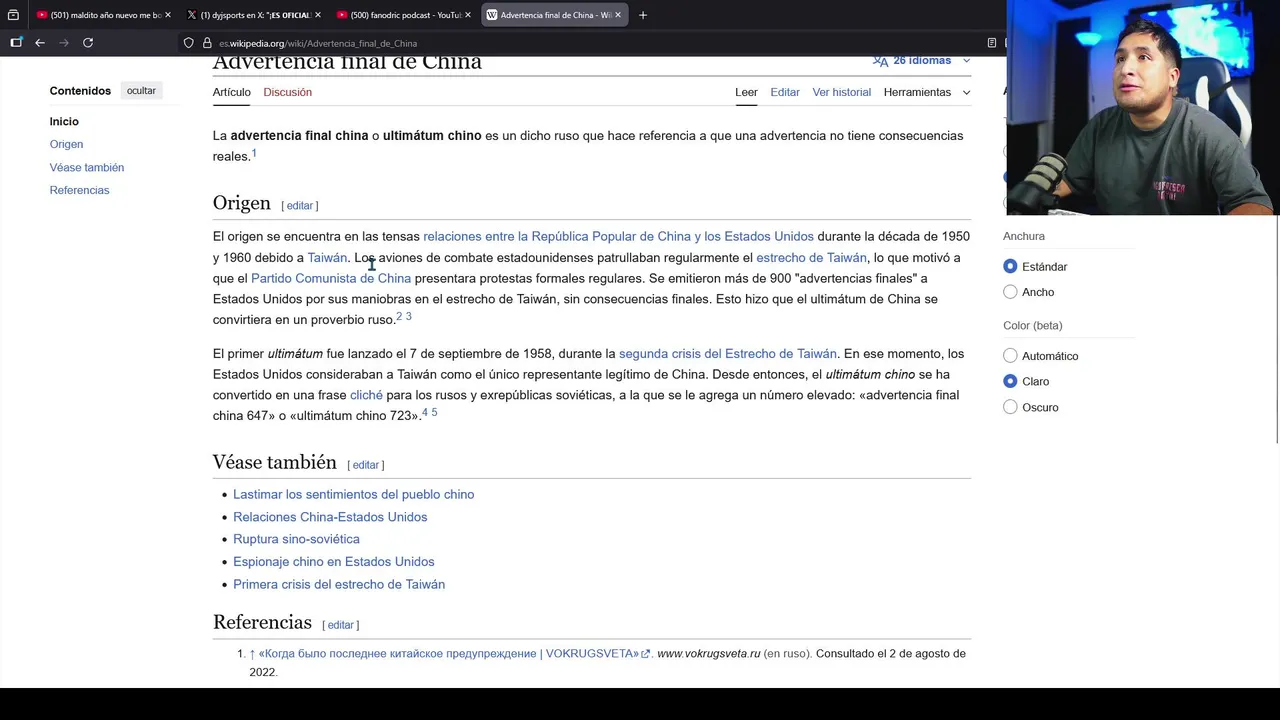Click the site security padlock icon
This screenshot has height=720, width=1280.
coord(207,43)
